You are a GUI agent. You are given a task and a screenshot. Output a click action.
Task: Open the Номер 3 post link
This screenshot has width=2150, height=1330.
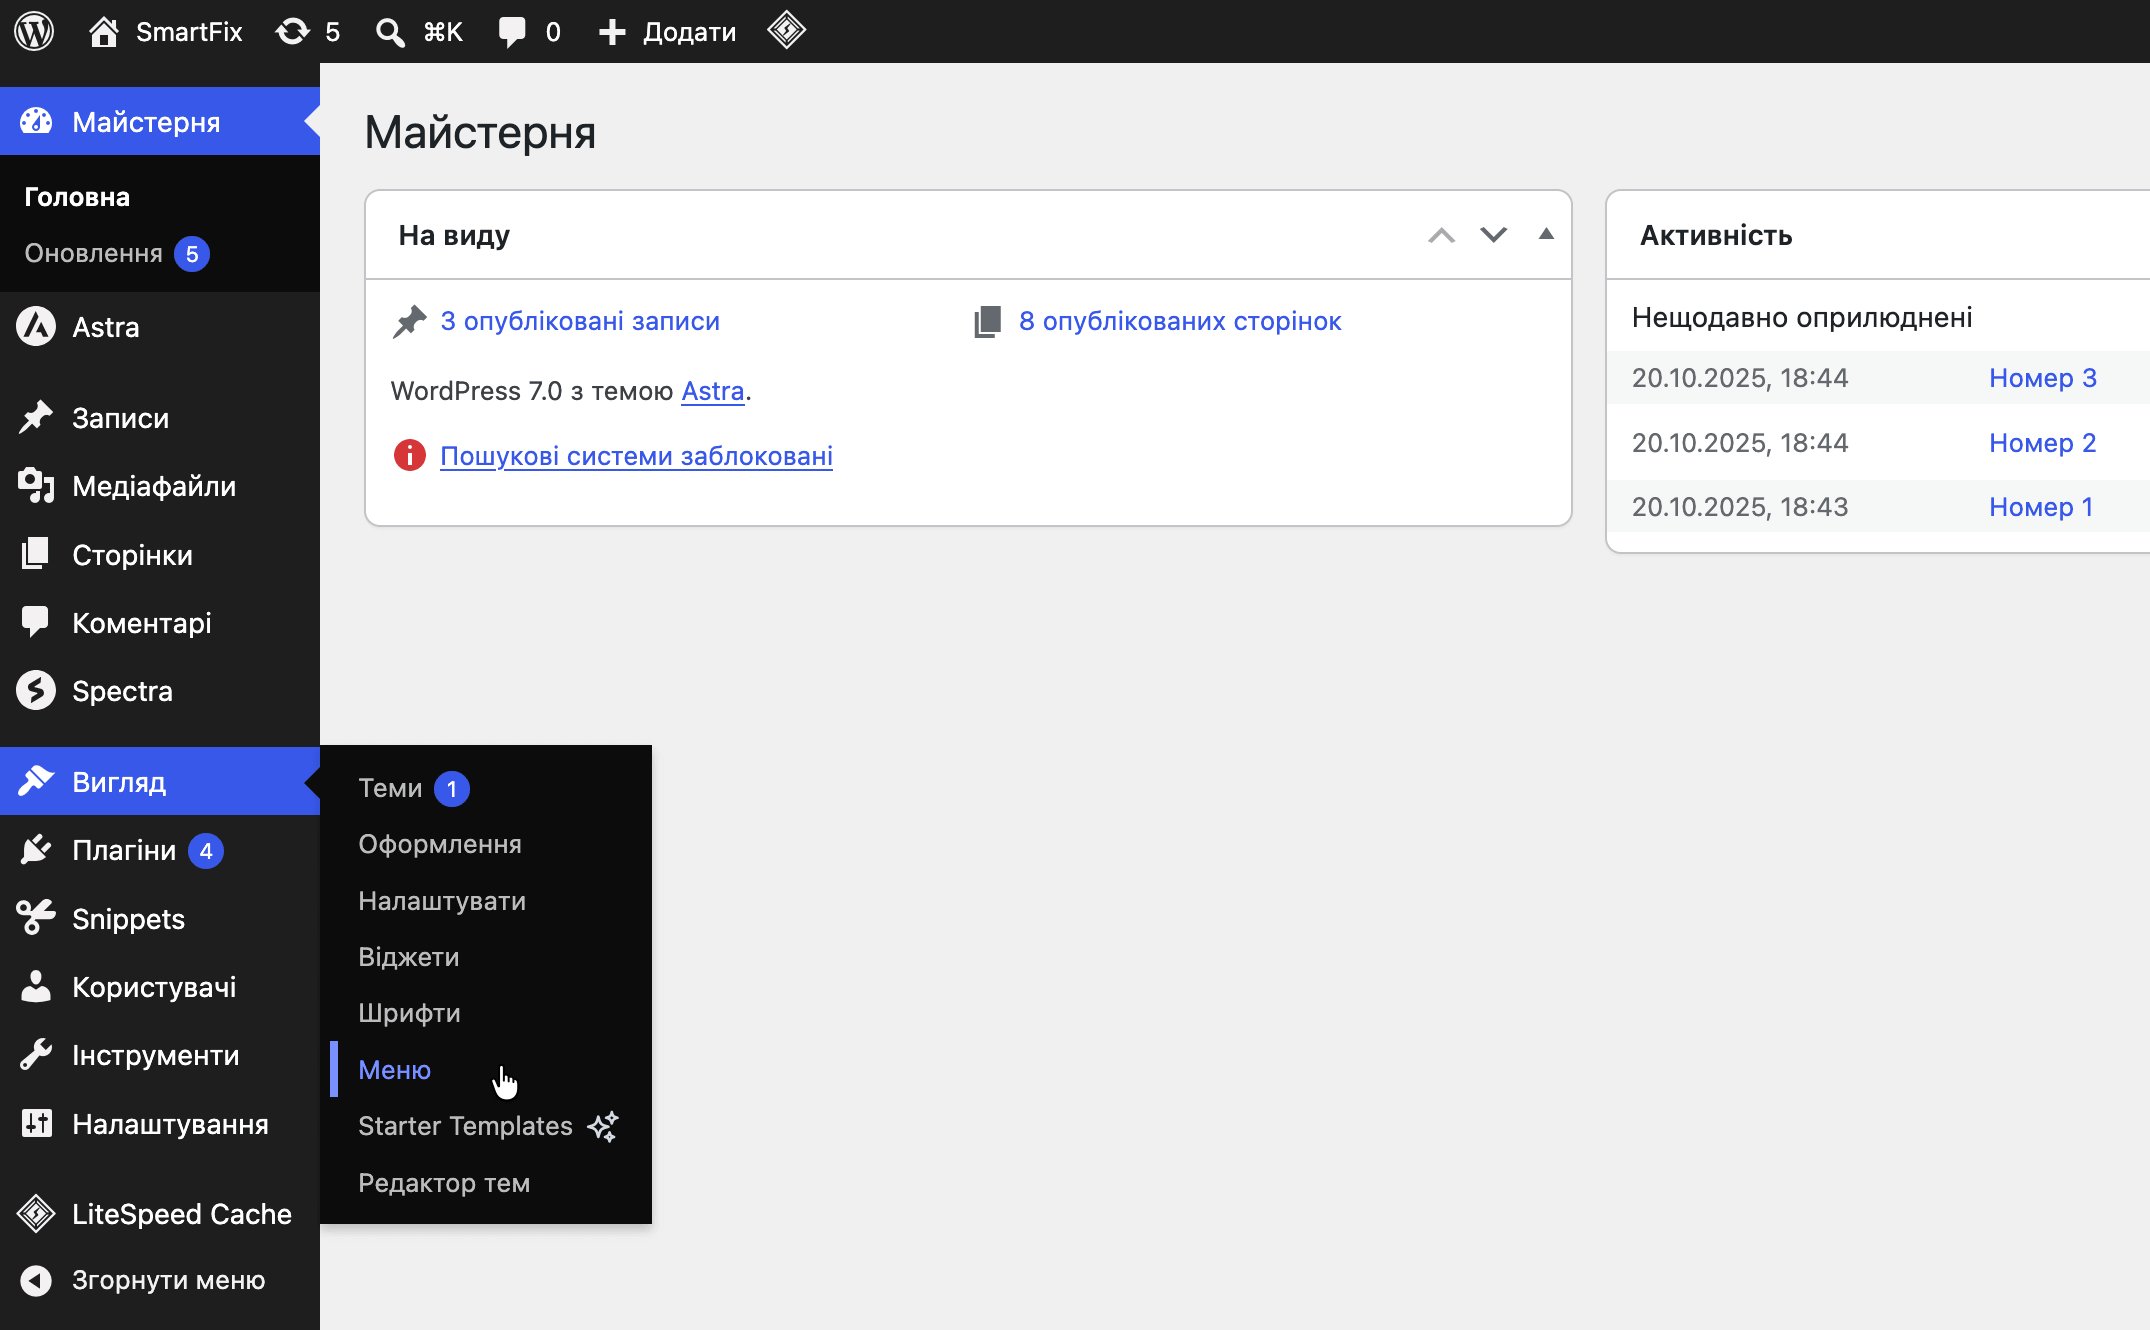pos(2043,378)
